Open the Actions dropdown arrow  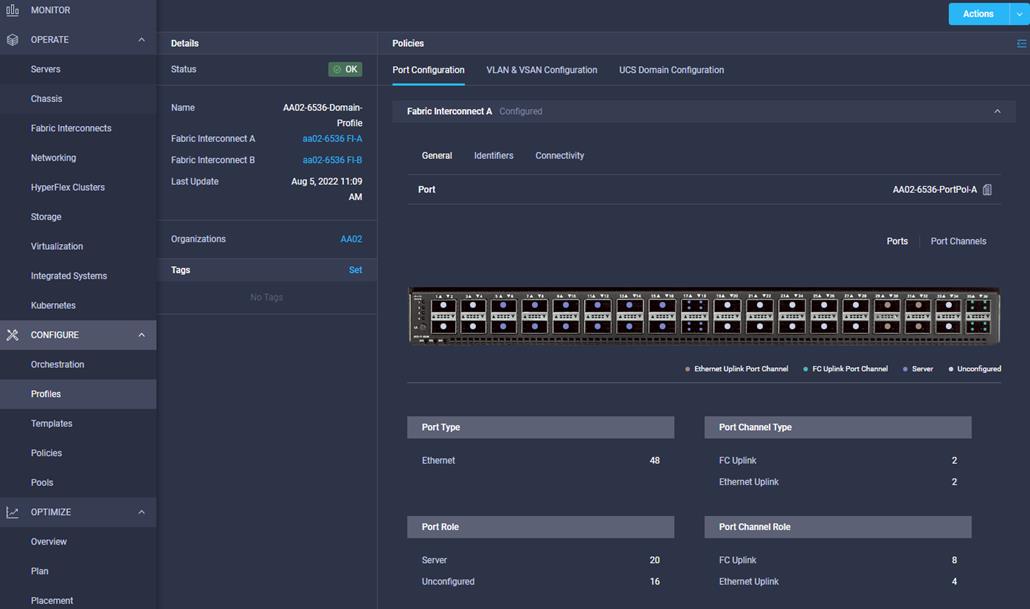click(x=1019, y=14)
